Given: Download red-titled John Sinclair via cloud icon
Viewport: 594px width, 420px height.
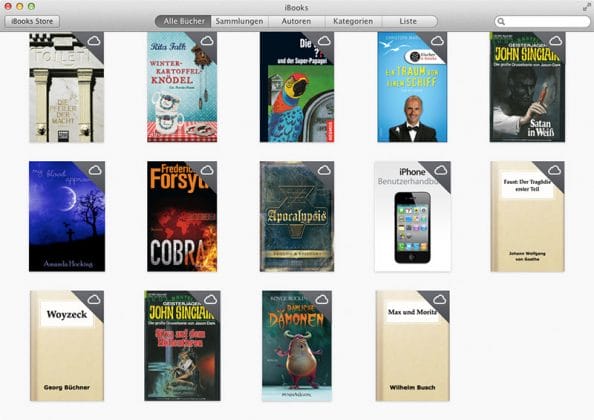Looking at the screenshot, I should point(211,300).
